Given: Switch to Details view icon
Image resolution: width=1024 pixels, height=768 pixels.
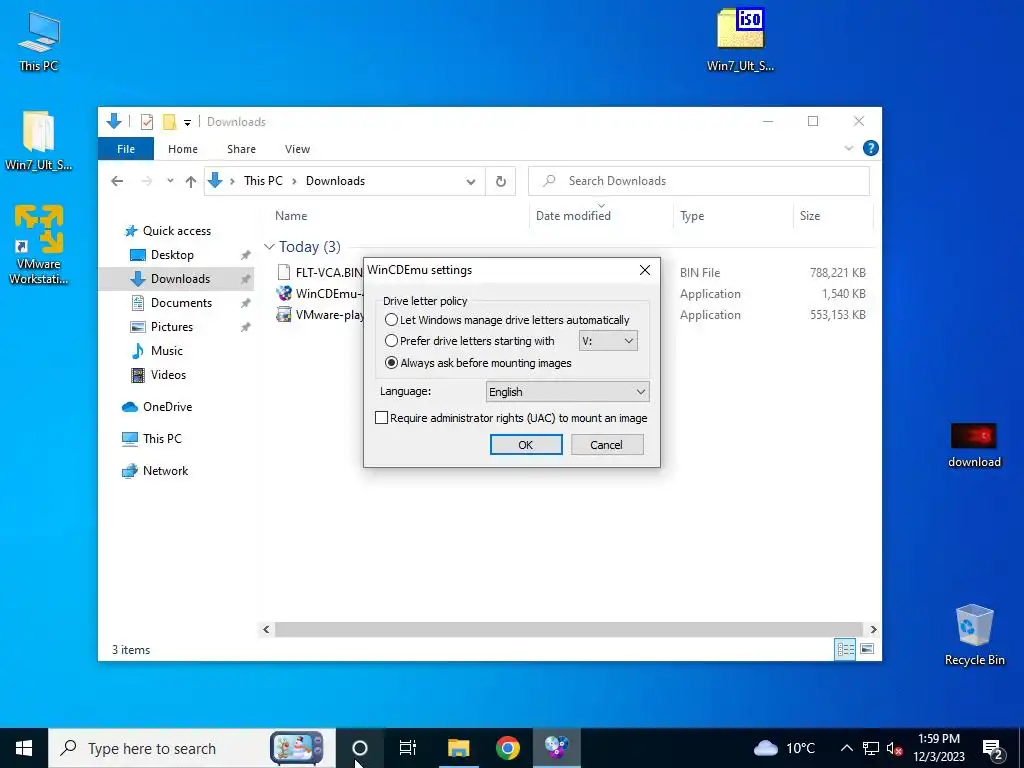Looking at the screenshot, I should click(x=845, y=649).
